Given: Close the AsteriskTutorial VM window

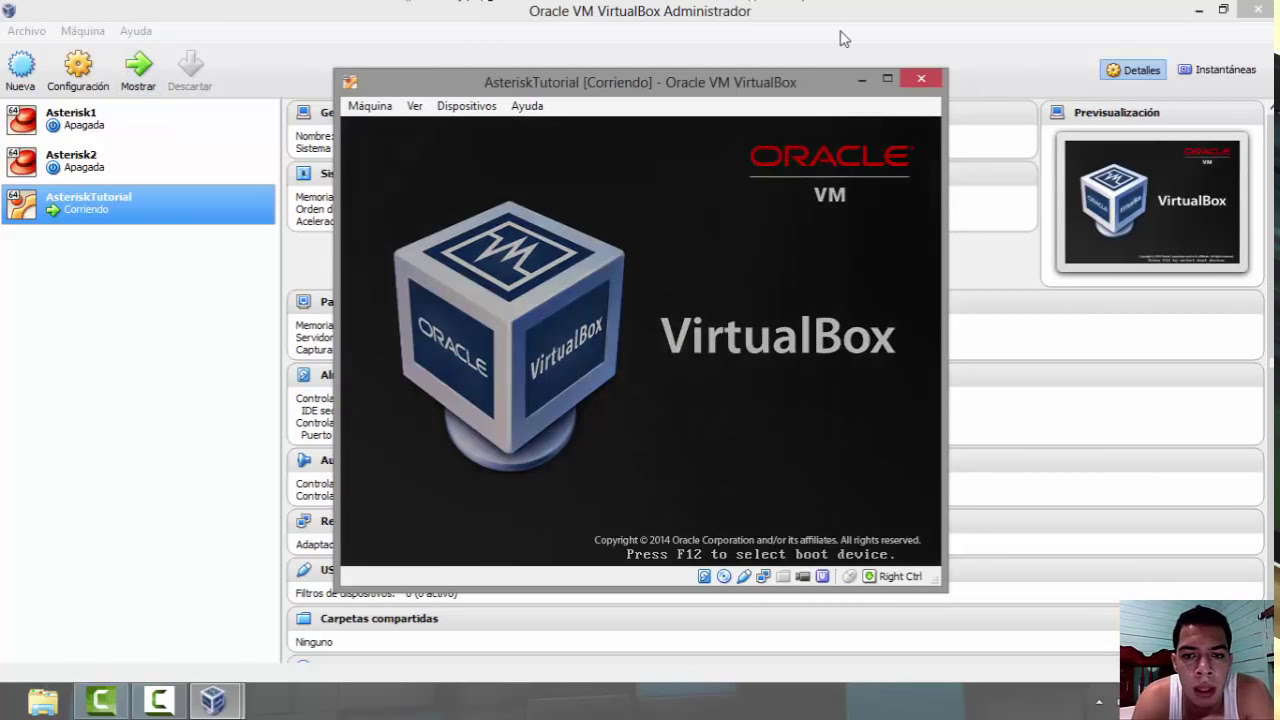Looking at the screenshot, I should pos(921,78).
